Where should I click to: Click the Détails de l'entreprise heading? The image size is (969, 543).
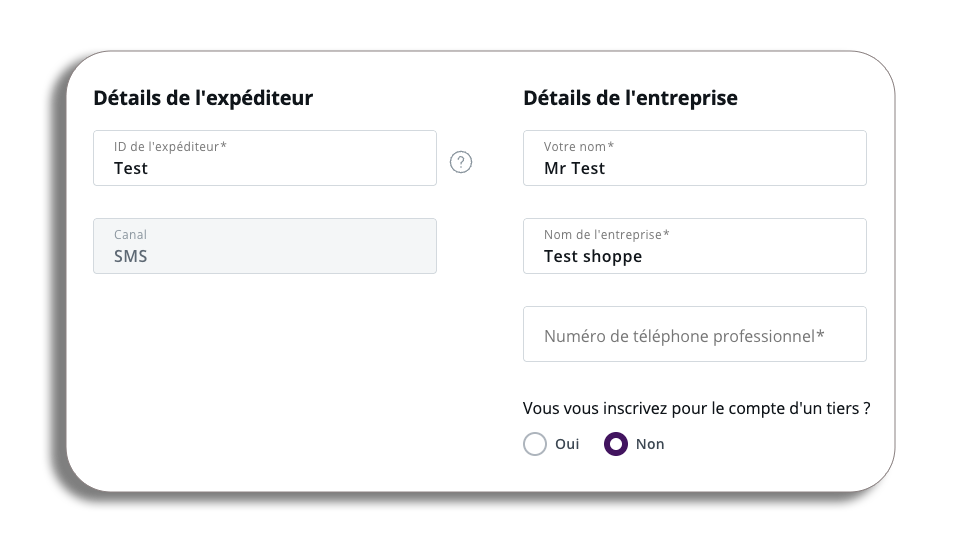pos(630,98)
